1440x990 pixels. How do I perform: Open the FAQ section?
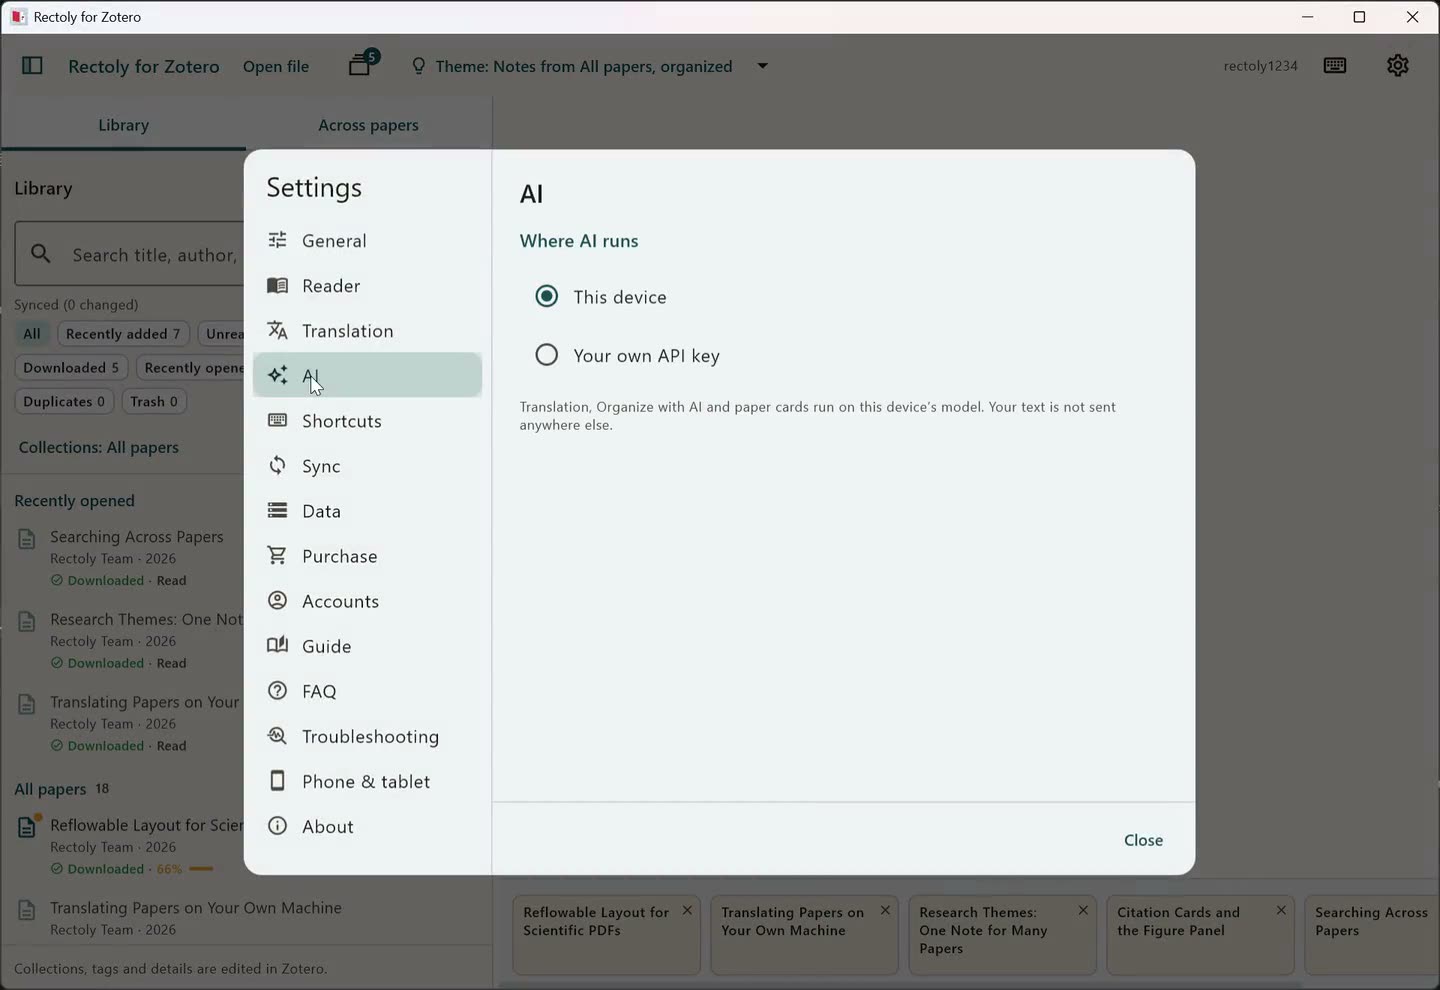pyautogui.click(x=367, y=691)
